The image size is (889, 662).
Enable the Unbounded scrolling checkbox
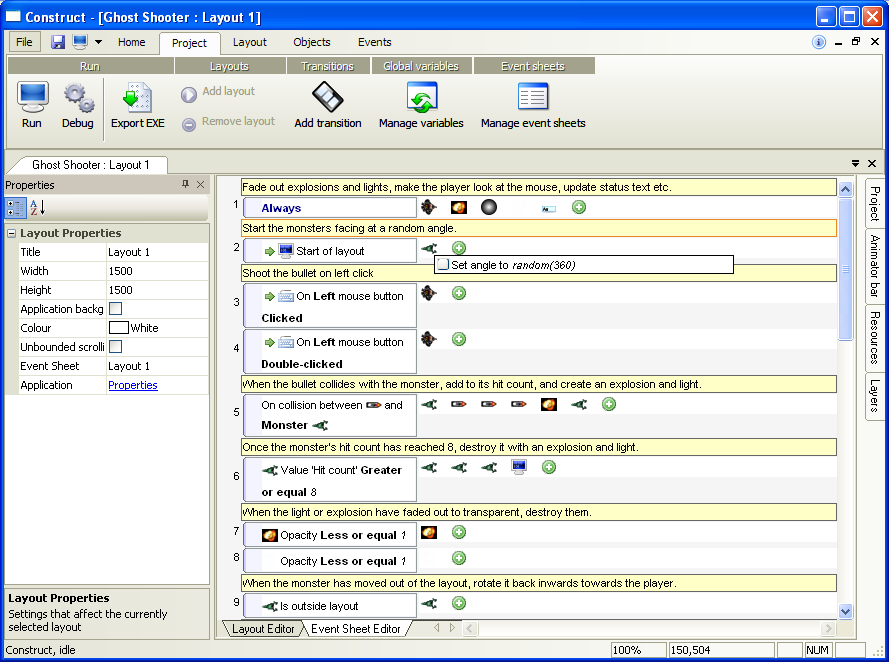pyautogui.click(x=116, y=347)
